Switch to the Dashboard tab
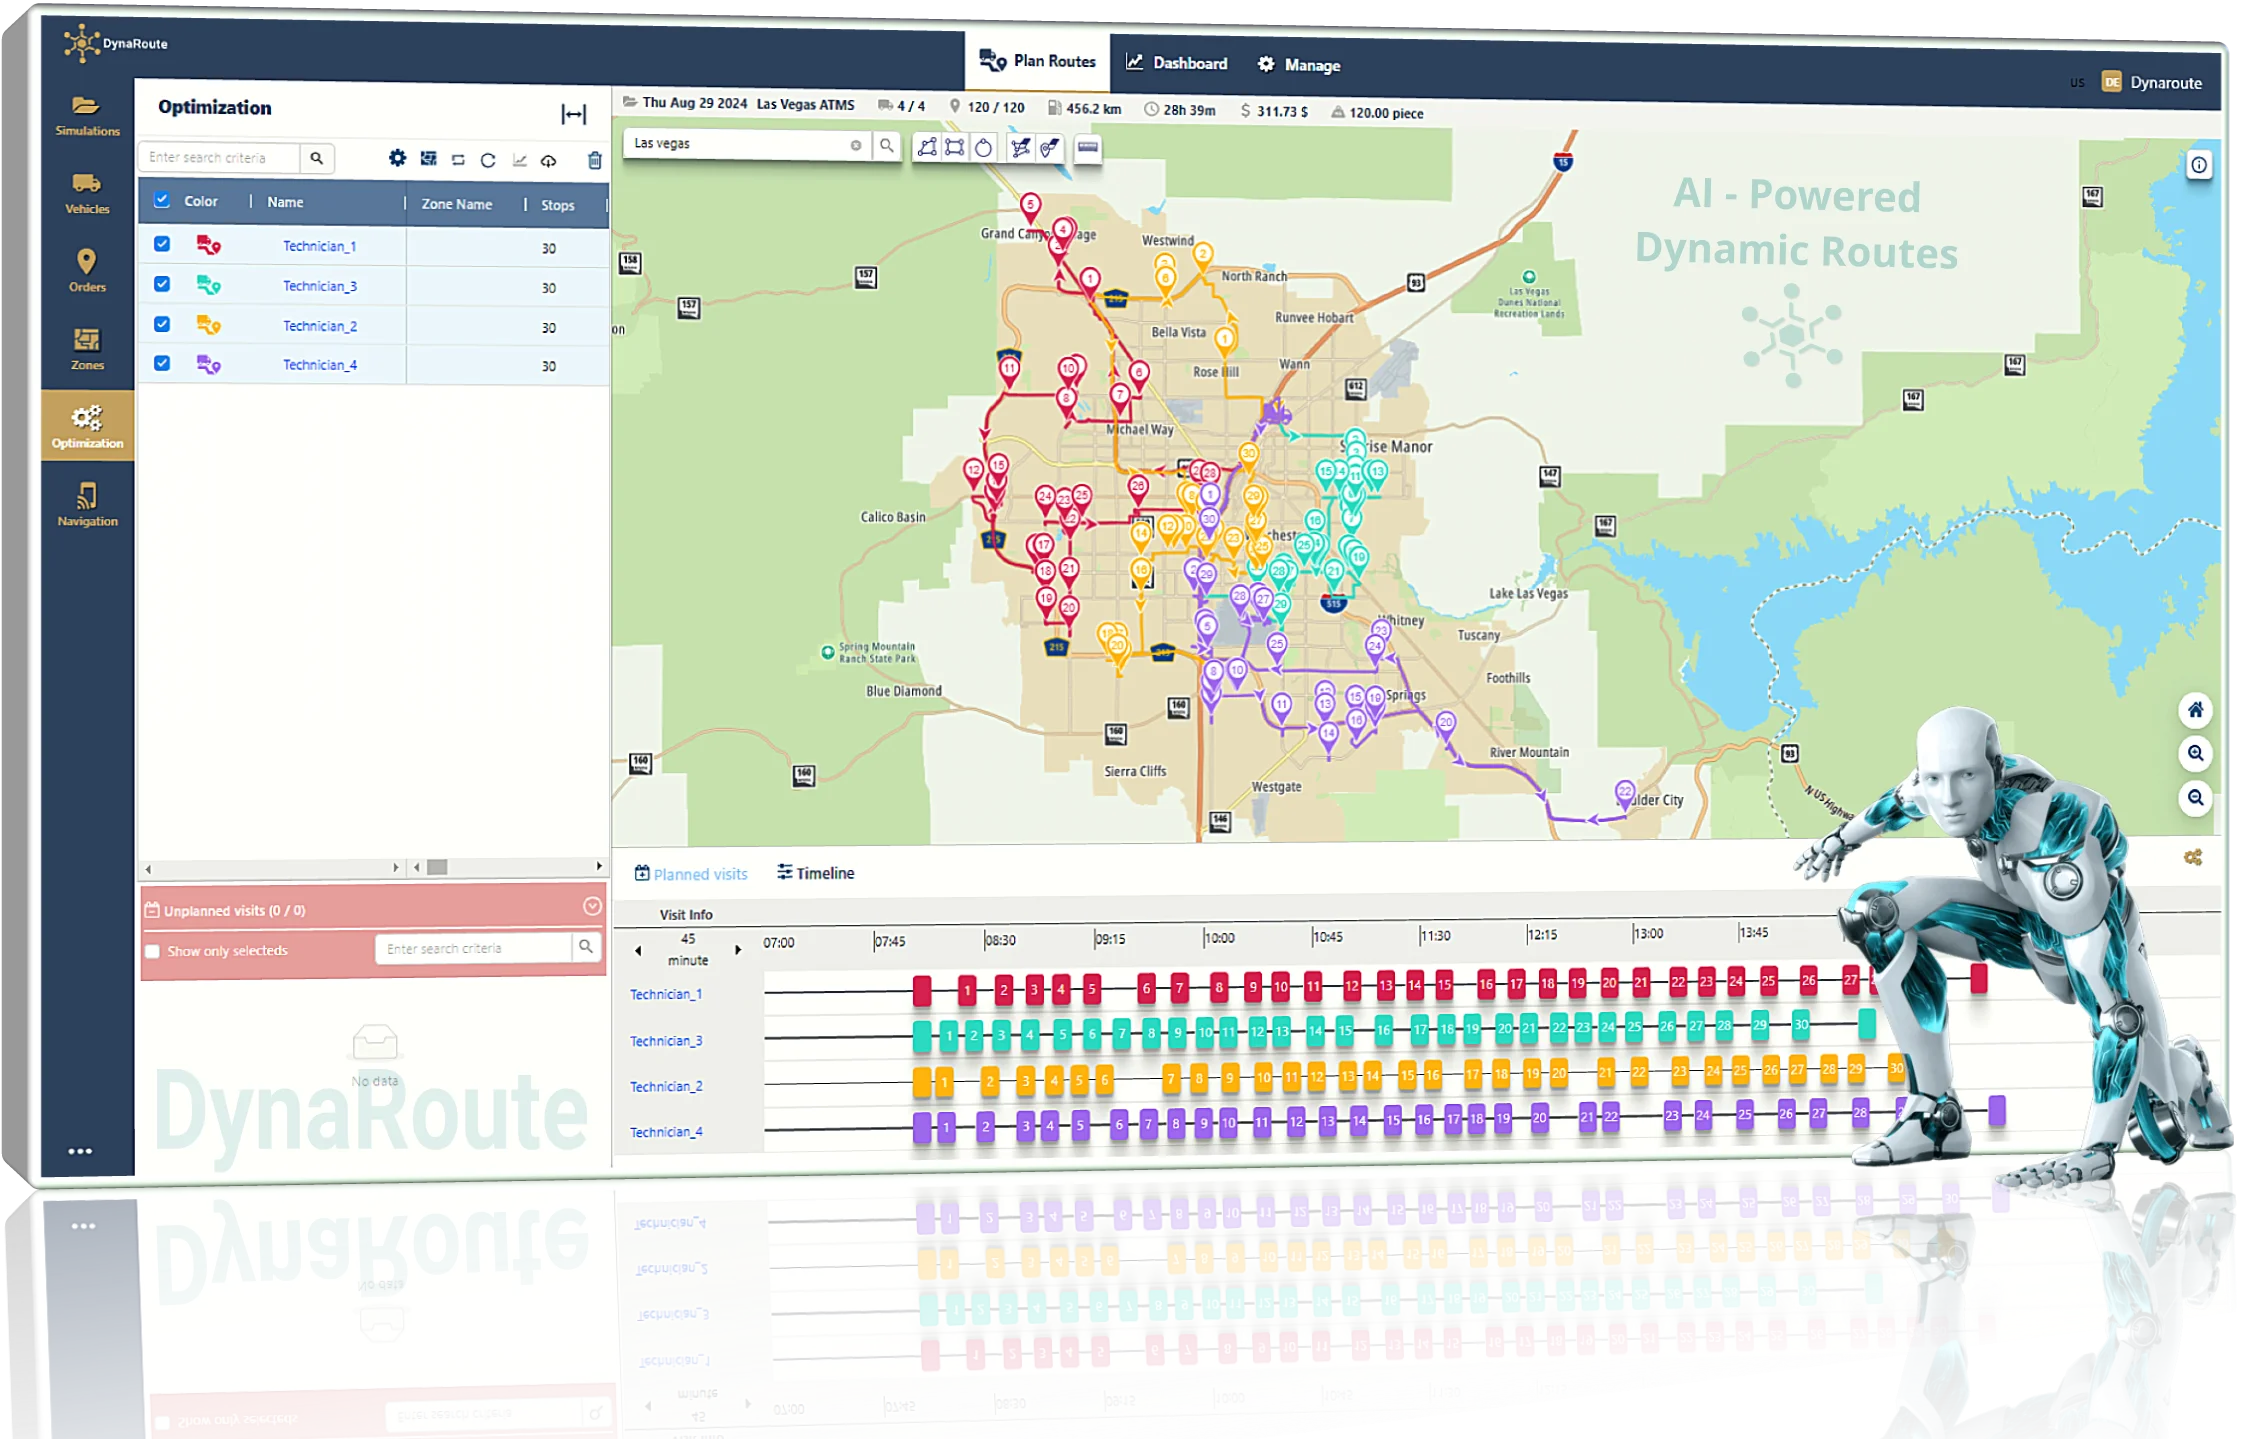 [x=1177, y=63]
